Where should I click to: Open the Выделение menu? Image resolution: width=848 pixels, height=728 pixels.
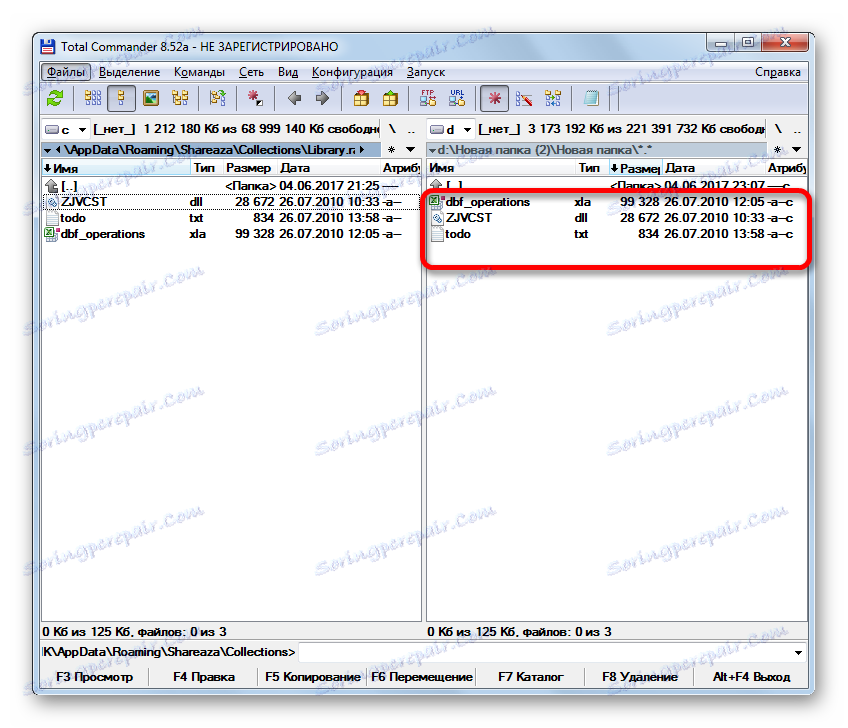[x=129, y=72]
